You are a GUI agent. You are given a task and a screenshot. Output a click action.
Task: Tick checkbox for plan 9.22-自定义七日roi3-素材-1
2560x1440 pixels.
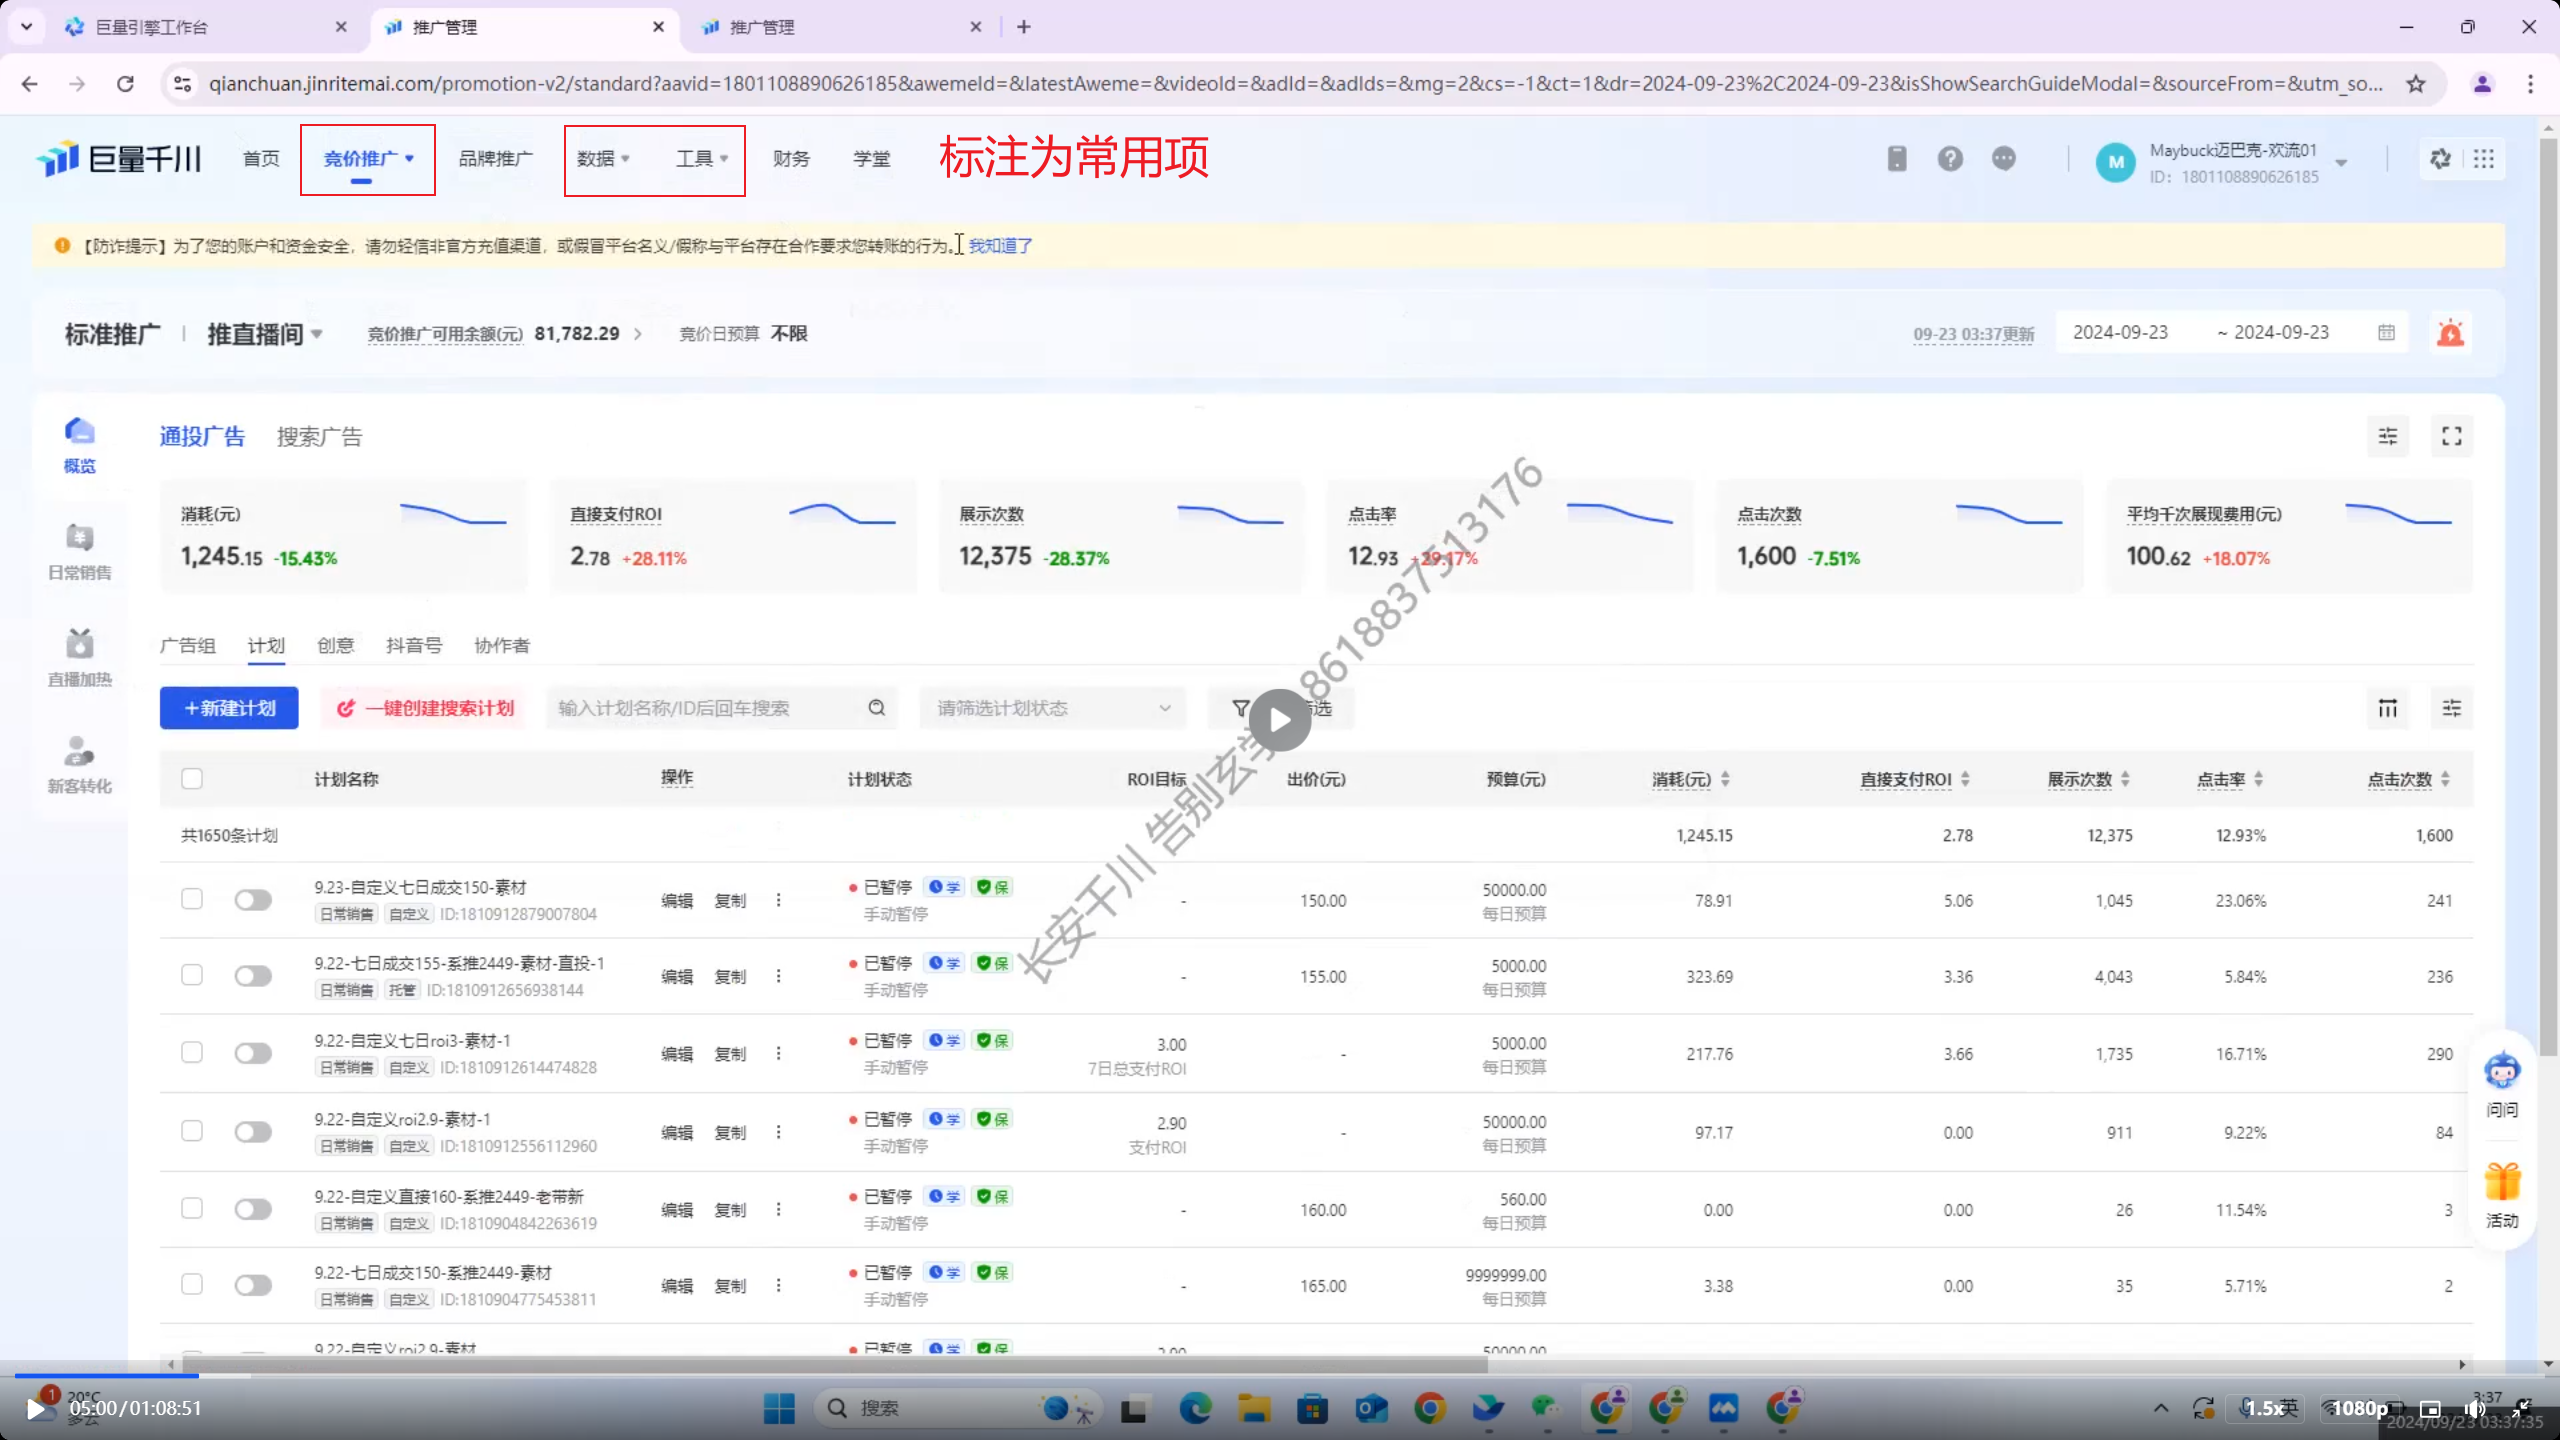(x=192, y=1052)
